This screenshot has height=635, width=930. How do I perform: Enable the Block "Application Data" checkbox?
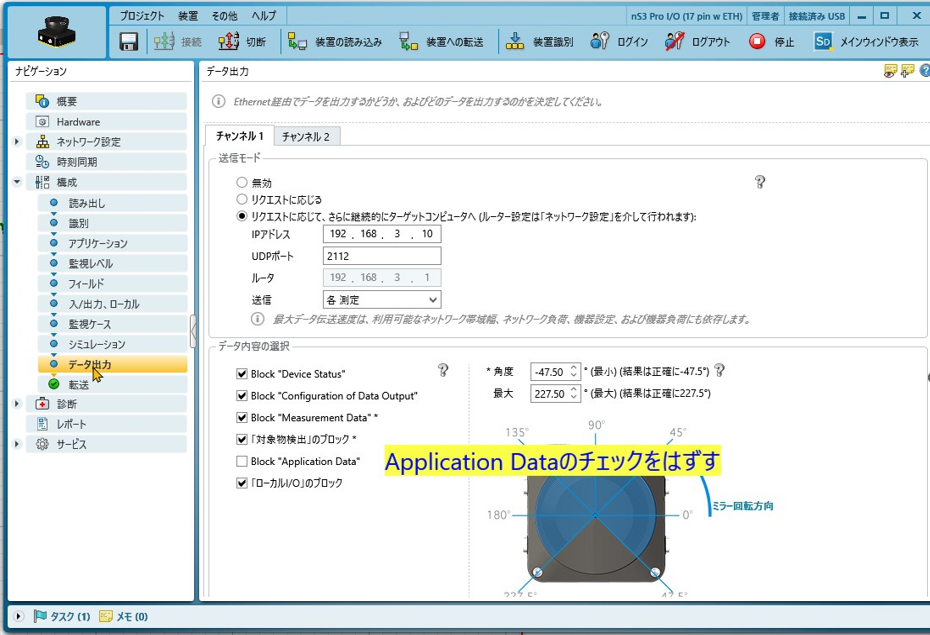241,460
